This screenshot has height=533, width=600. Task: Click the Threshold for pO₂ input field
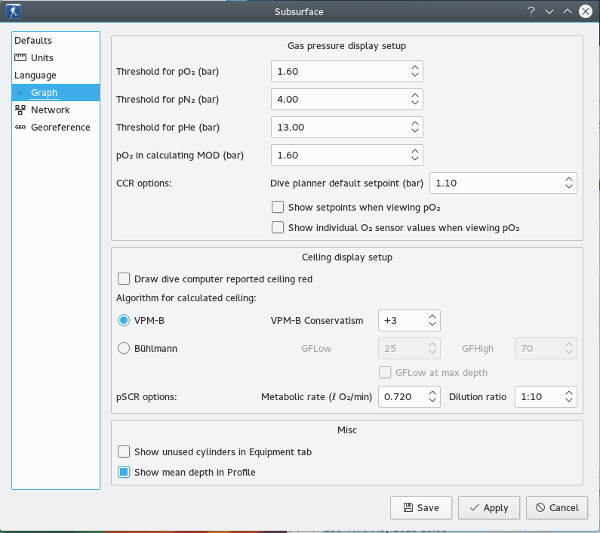347,71
